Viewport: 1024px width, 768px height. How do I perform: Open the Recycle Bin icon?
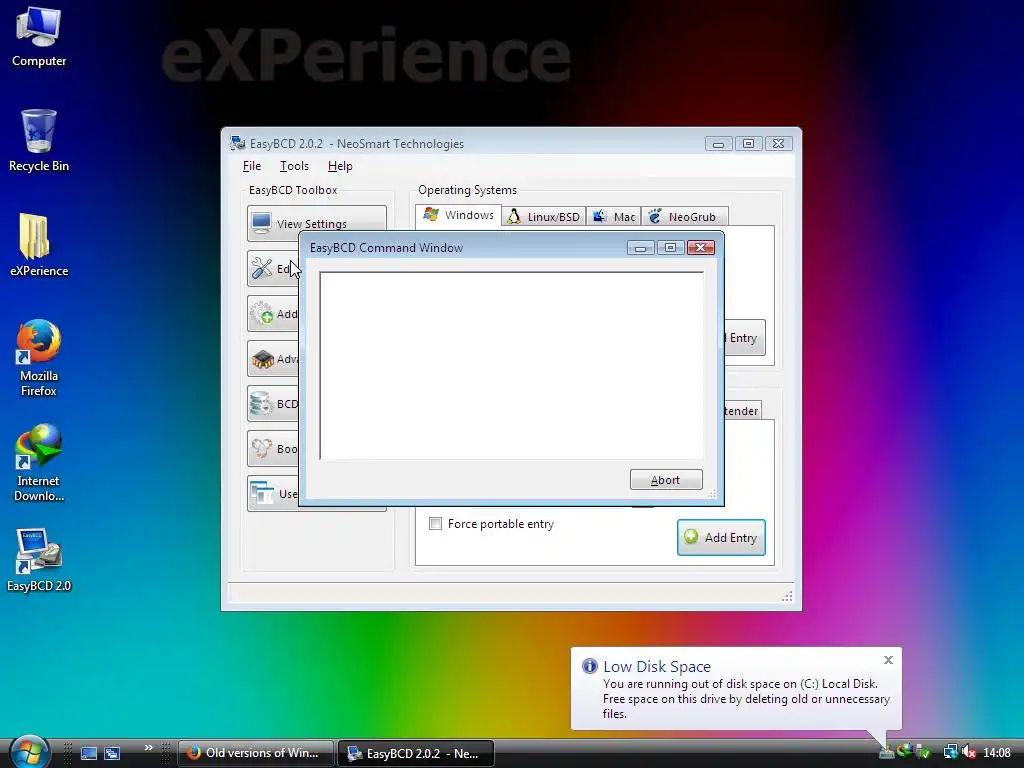click(x=39, y=140)
